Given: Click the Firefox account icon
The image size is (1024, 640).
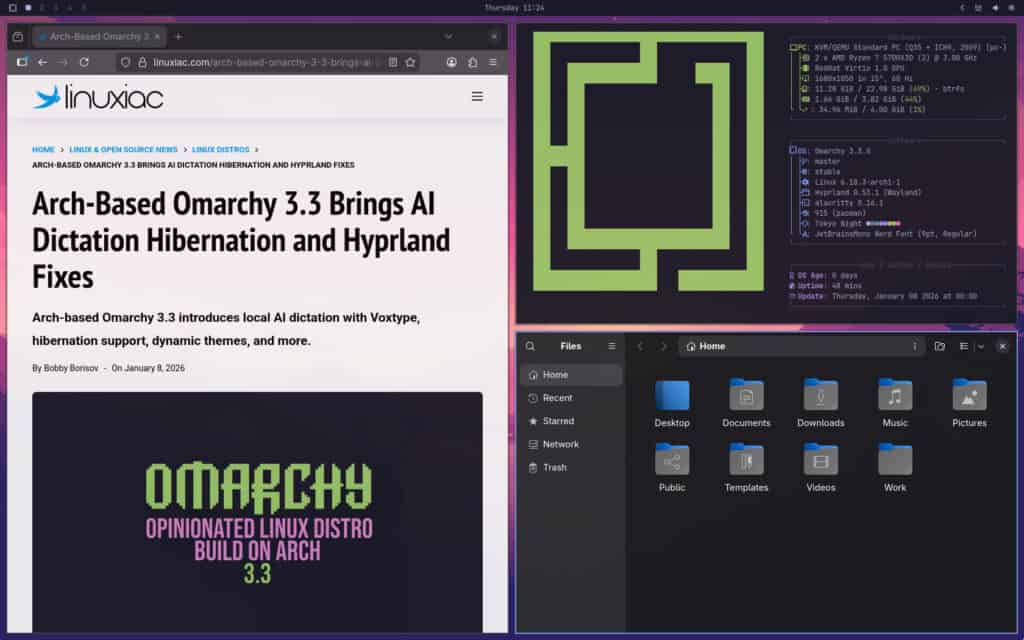Looking at the screenshot, I should pyautogui.click(x=452, y=61).
